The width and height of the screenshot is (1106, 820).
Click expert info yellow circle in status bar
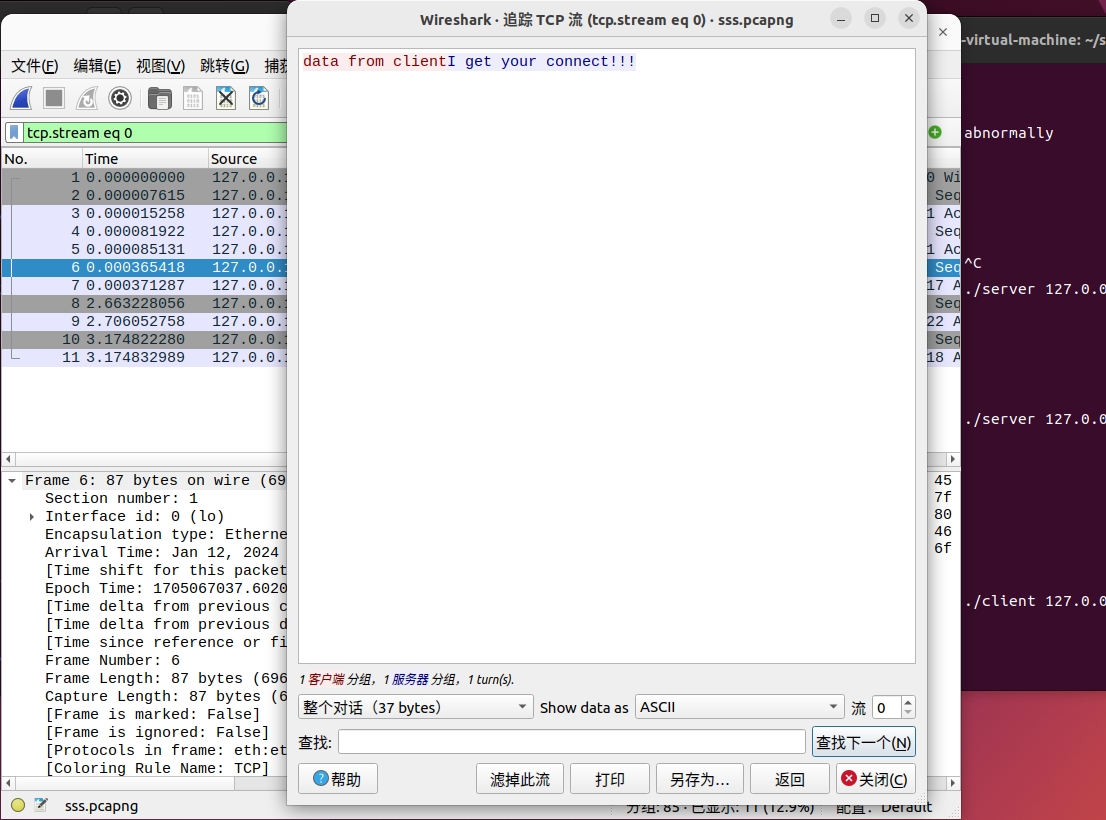click(18, 805)
